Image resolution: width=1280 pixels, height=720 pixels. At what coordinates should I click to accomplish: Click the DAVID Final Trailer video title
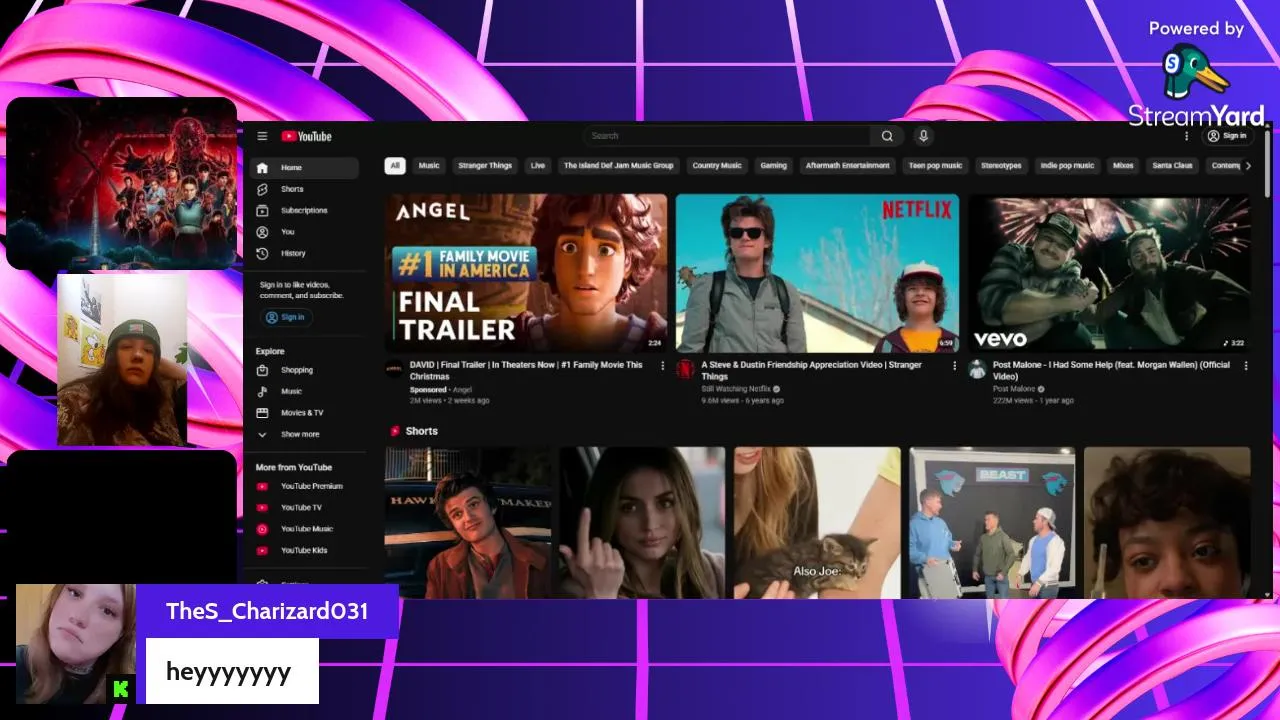point(526,371)
